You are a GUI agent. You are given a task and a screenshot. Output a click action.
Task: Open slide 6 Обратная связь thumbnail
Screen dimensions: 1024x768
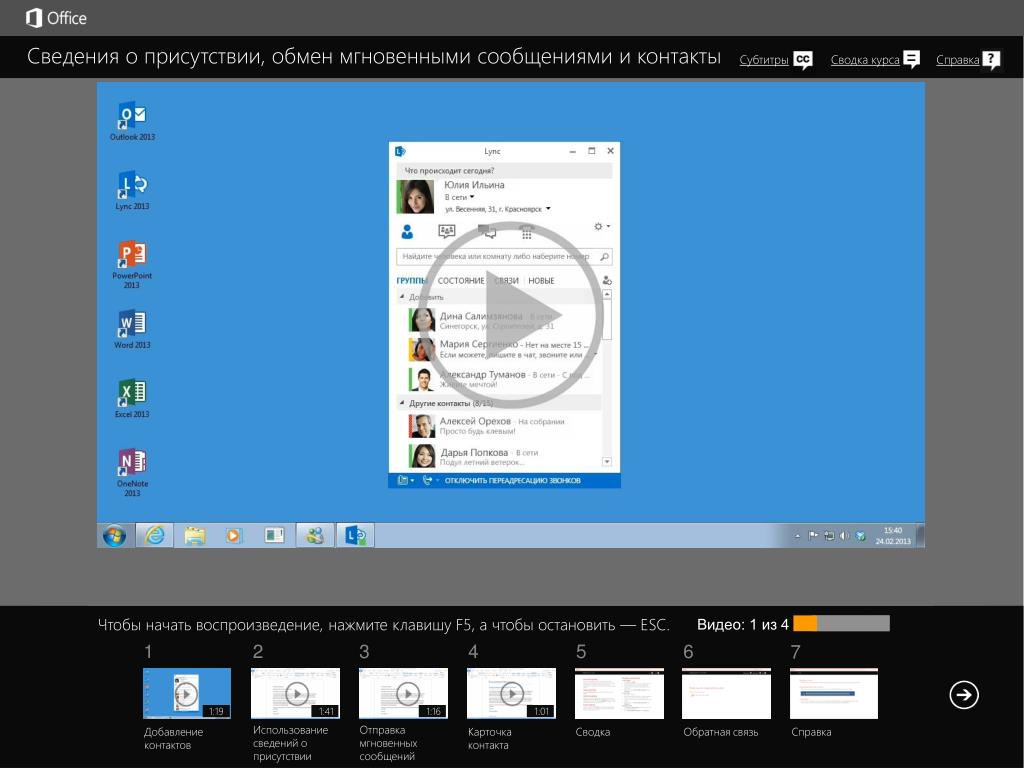coord(726,693)
